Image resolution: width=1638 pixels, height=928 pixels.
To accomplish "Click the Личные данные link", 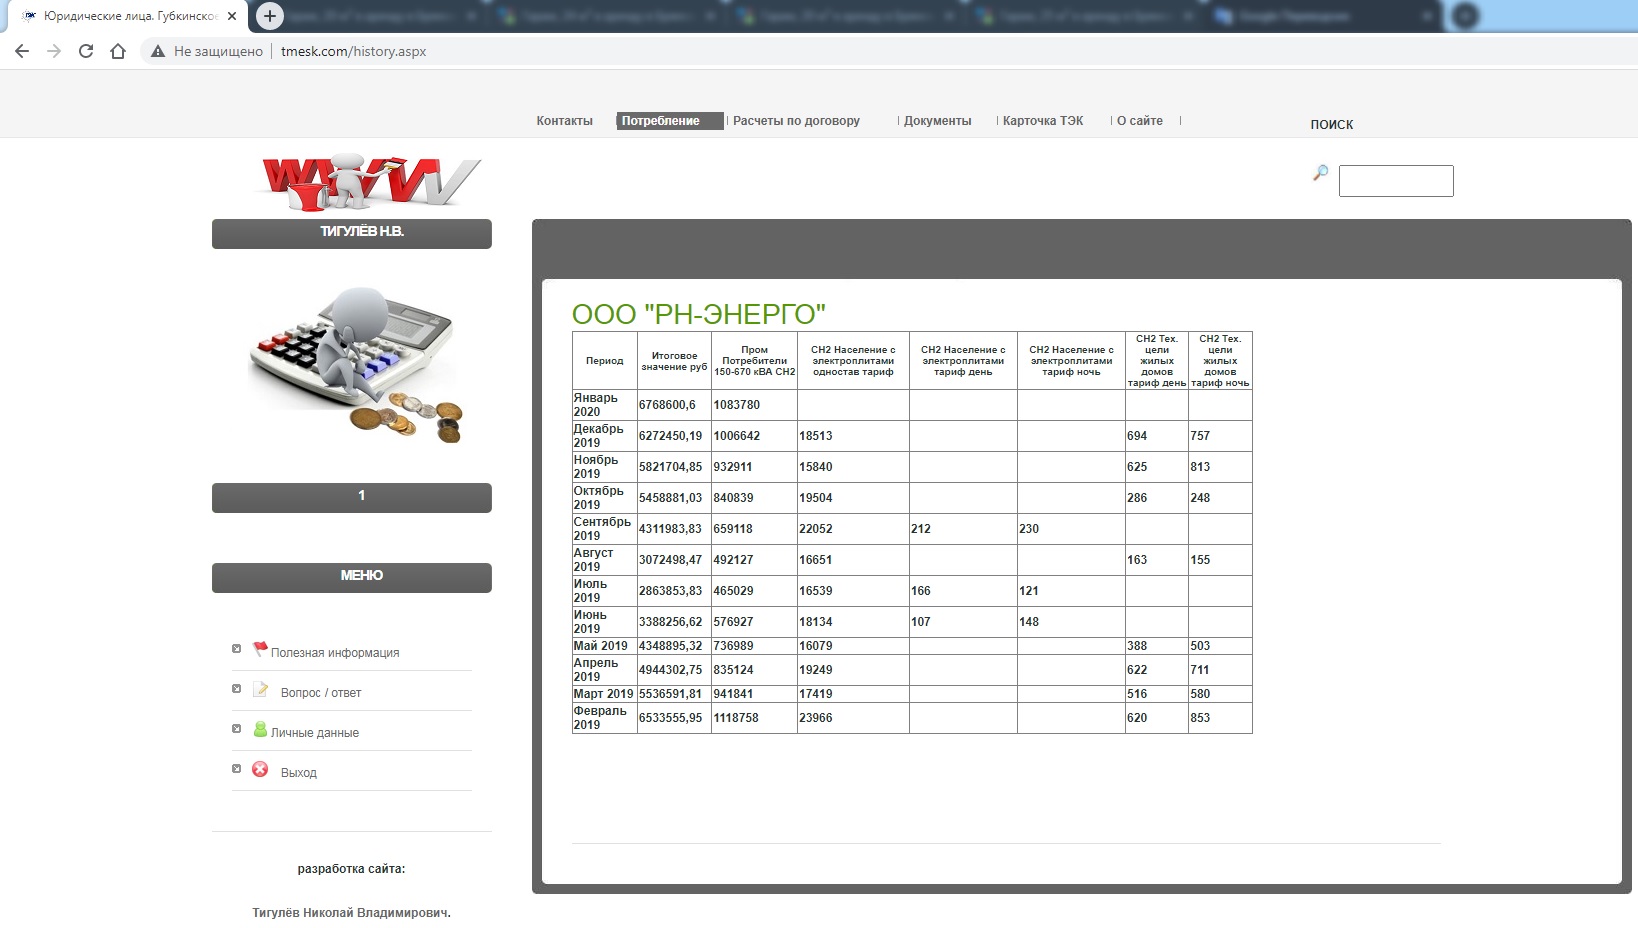I will (x=315, y=733).
